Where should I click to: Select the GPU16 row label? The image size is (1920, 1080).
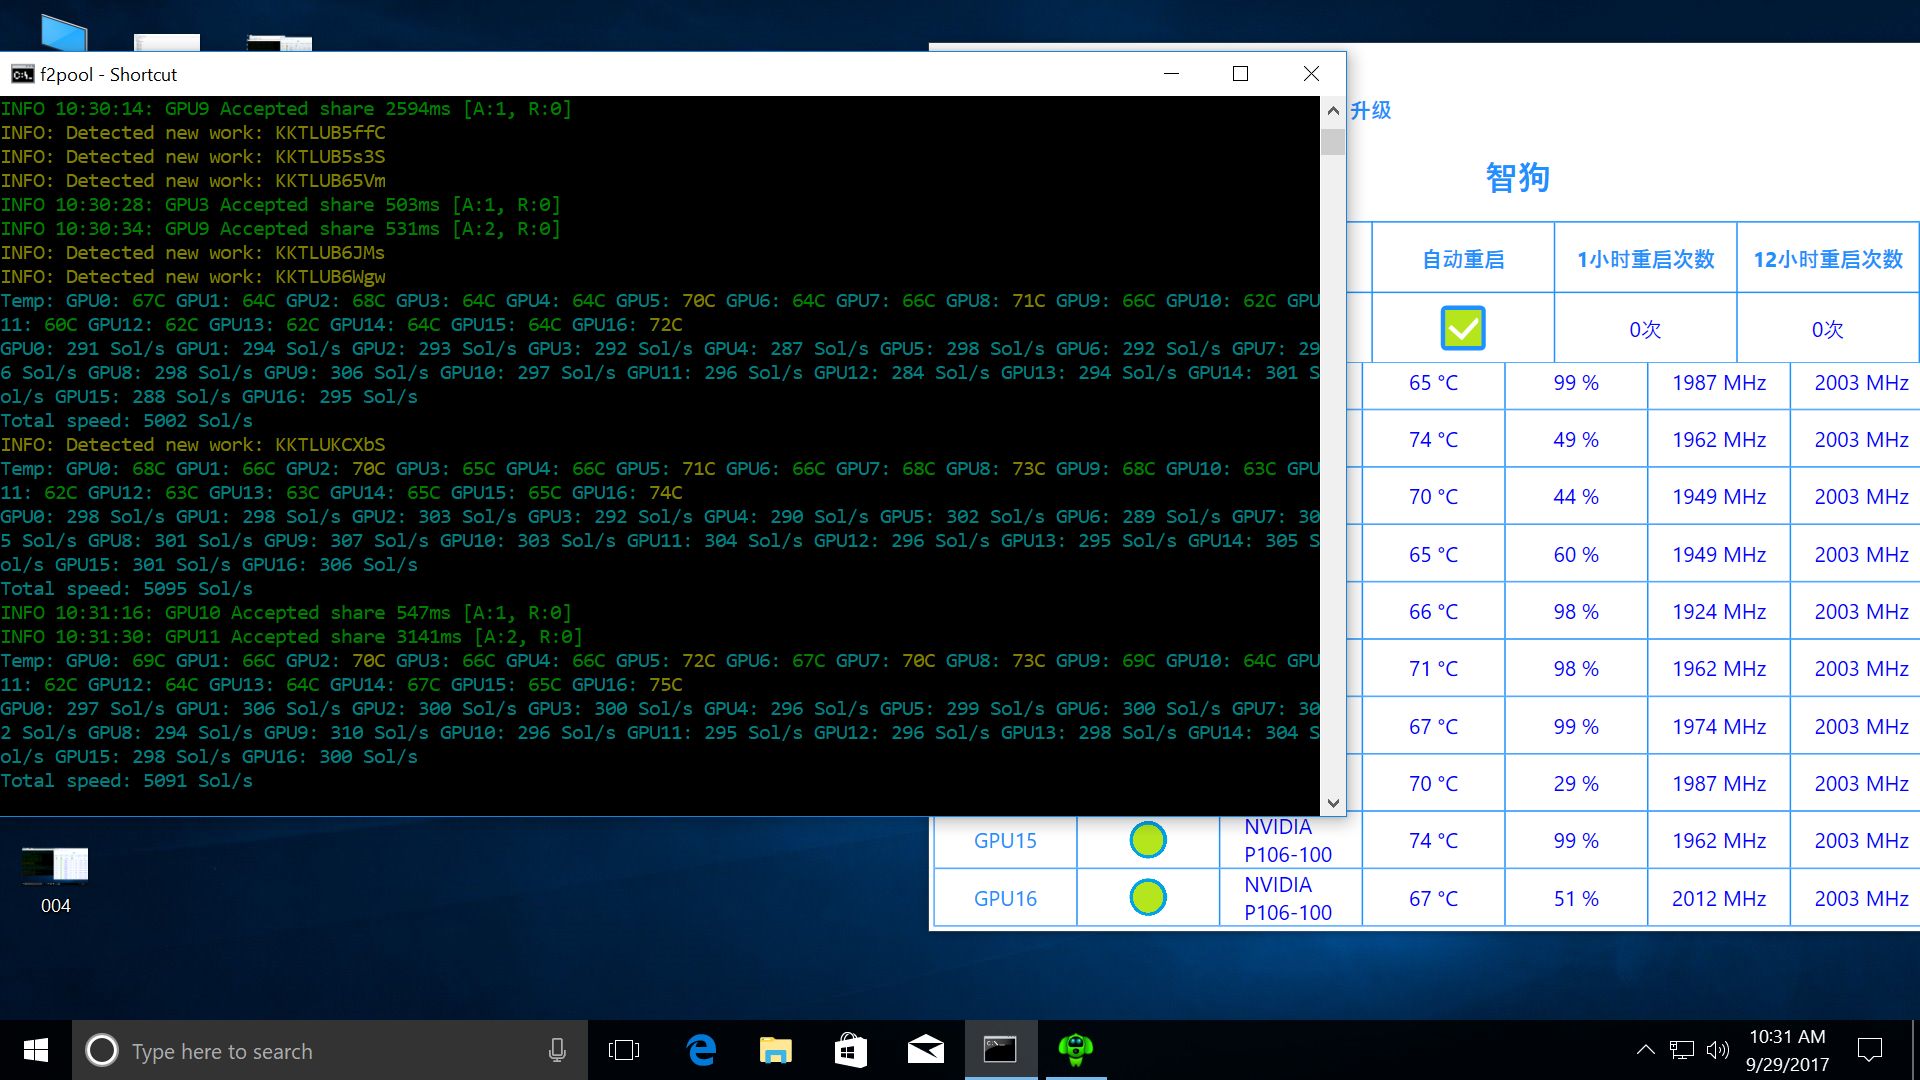1005,898
